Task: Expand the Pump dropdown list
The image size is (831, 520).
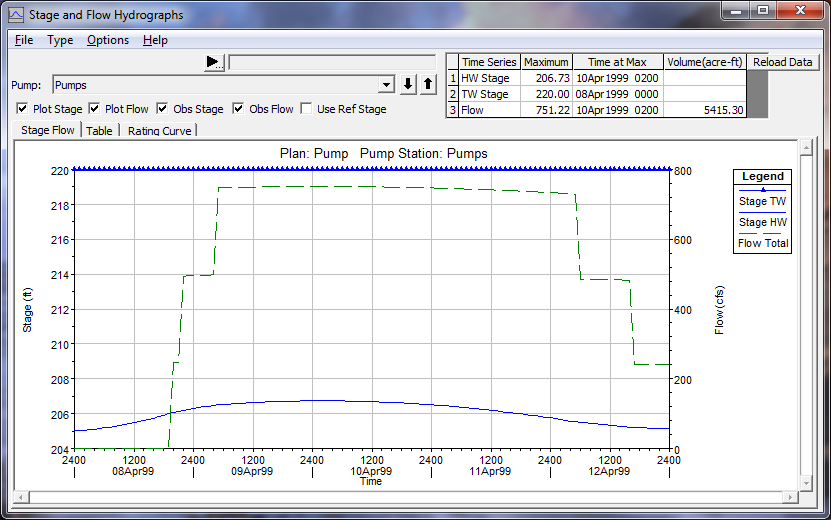Action: point(386,85)
